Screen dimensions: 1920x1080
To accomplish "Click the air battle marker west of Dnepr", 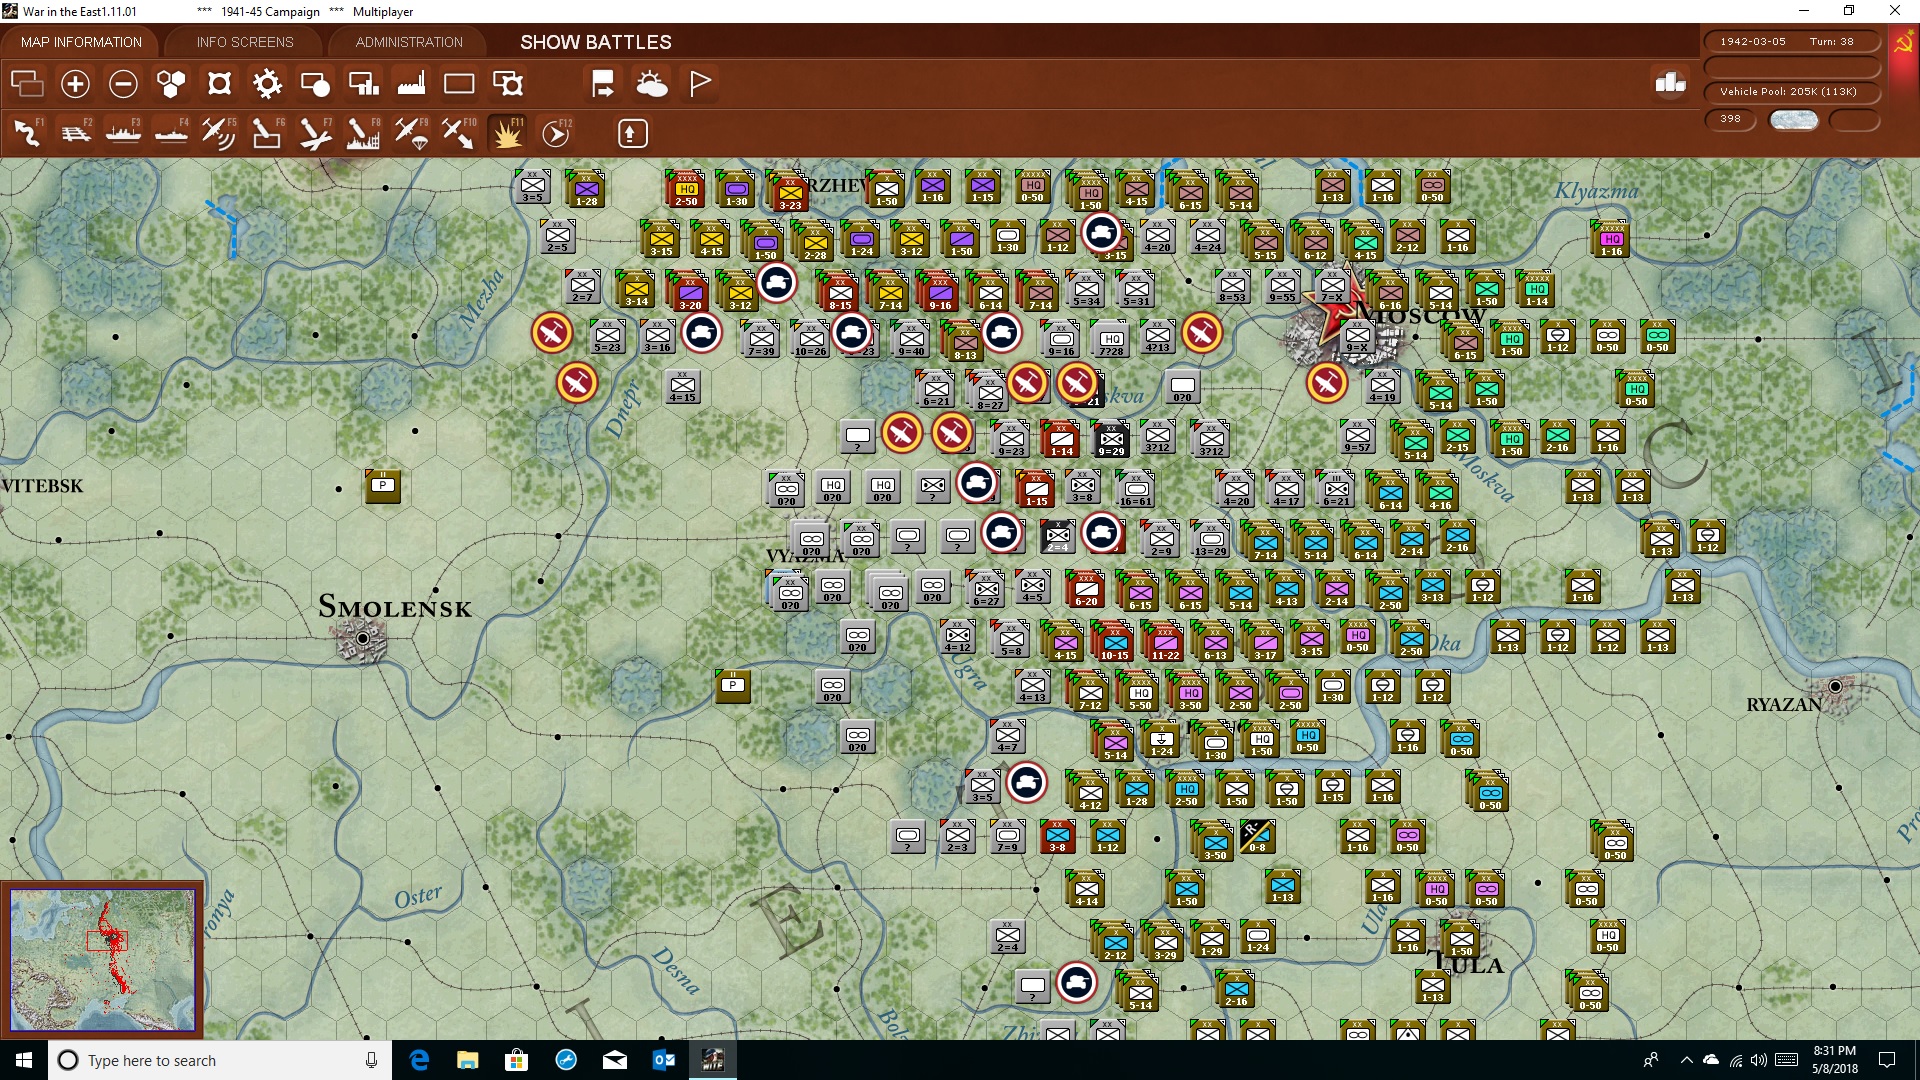I will click(552, 333).
